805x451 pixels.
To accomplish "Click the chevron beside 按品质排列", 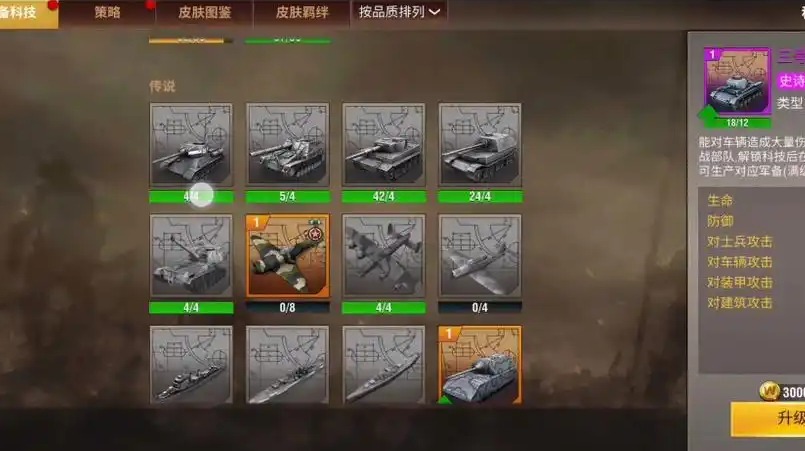I will [x=434, y=12].
